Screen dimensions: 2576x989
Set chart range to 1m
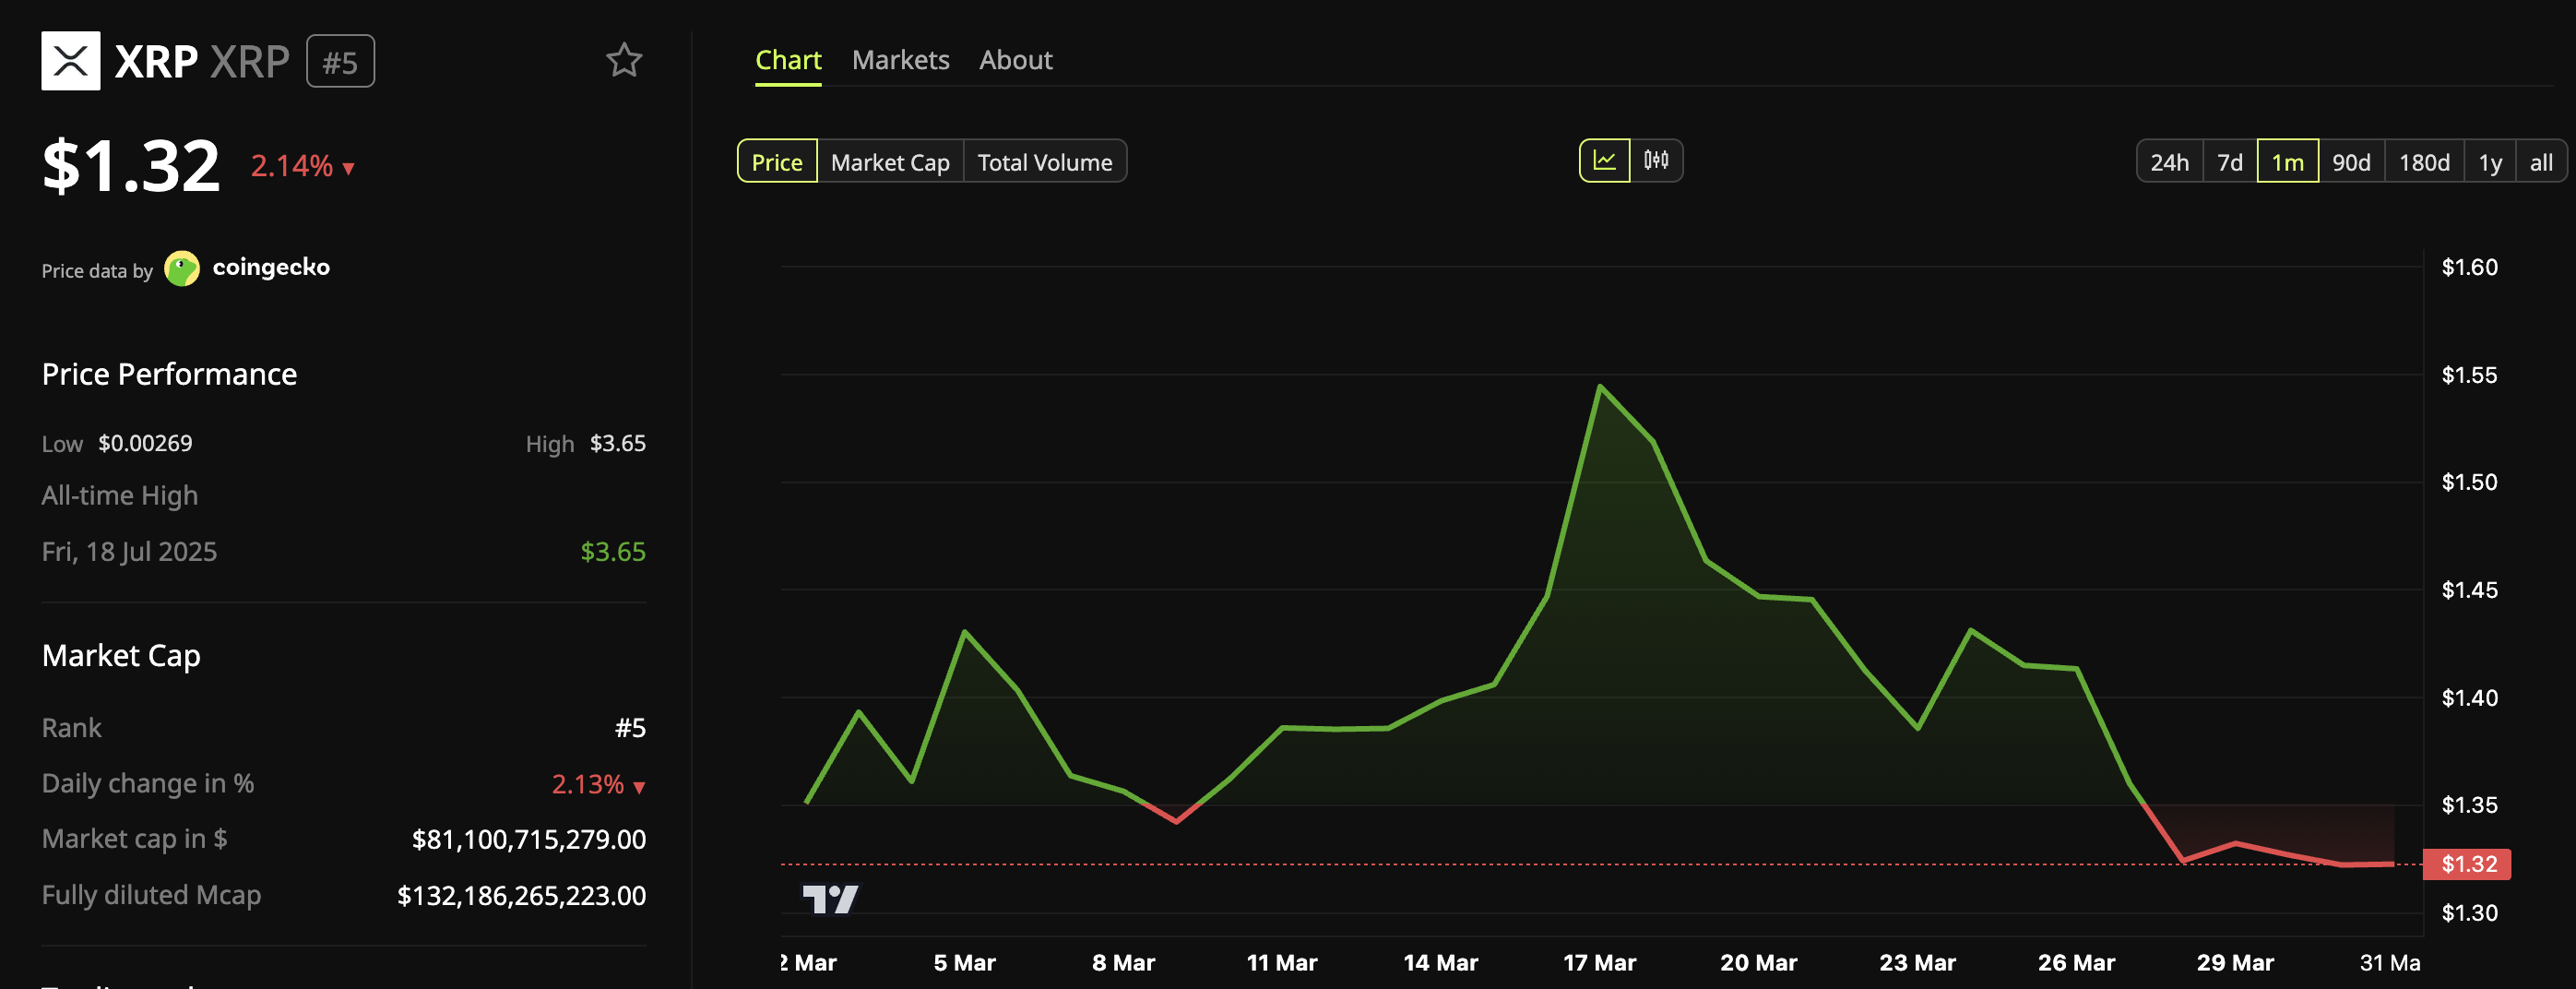pyautogui.click(x=2288, y=161)
